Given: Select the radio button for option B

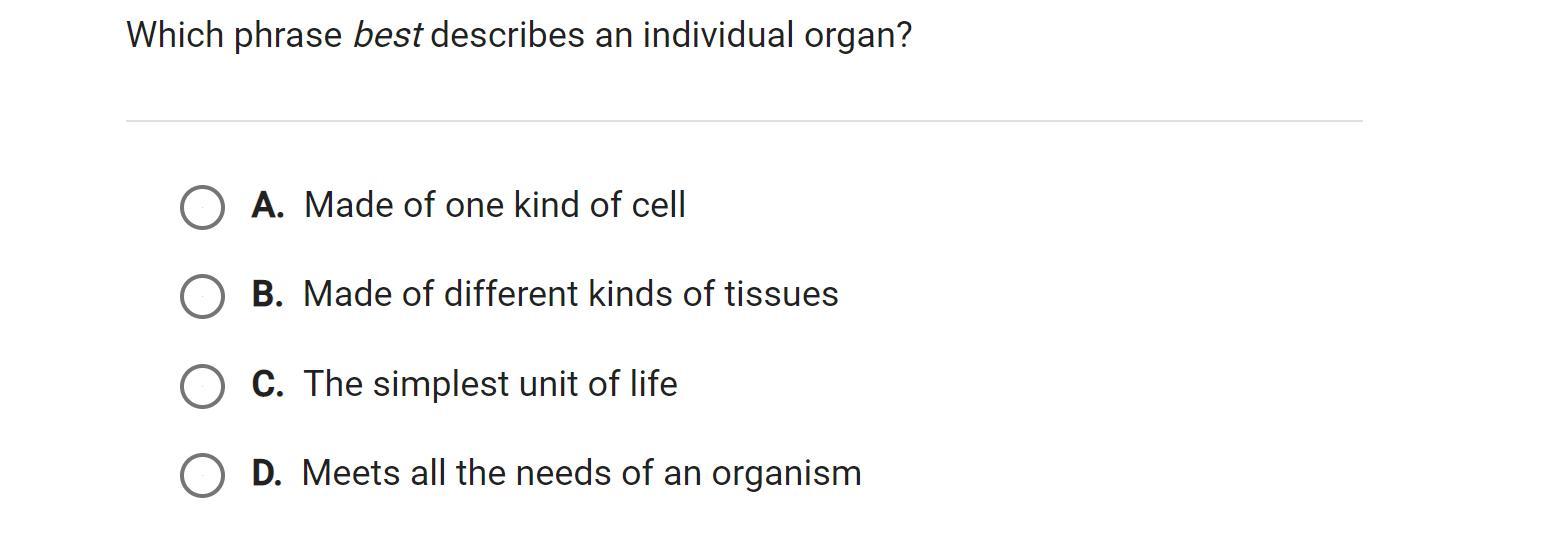Looking at the screenshot, I should point(202,296).
